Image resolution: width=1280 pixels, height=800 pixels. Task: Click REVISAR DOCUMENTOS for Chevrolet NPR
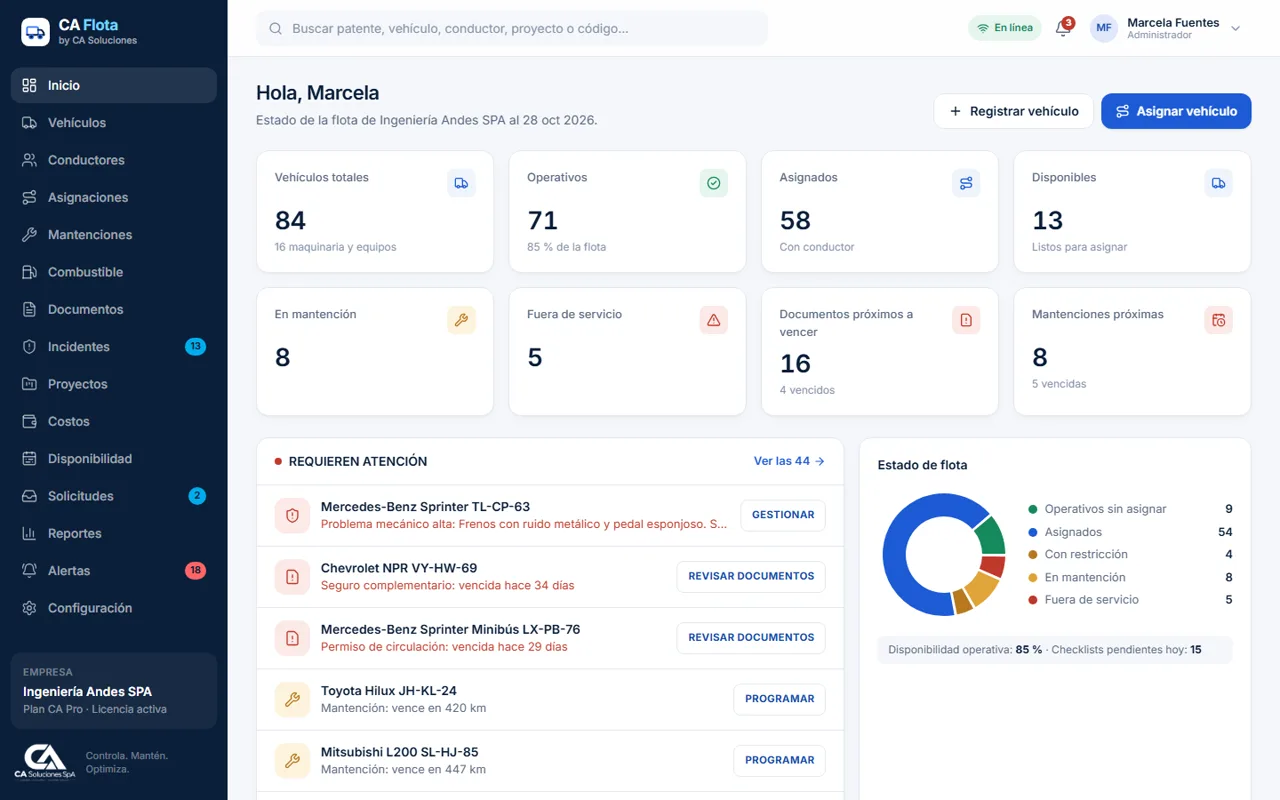[x=751, y=576]
